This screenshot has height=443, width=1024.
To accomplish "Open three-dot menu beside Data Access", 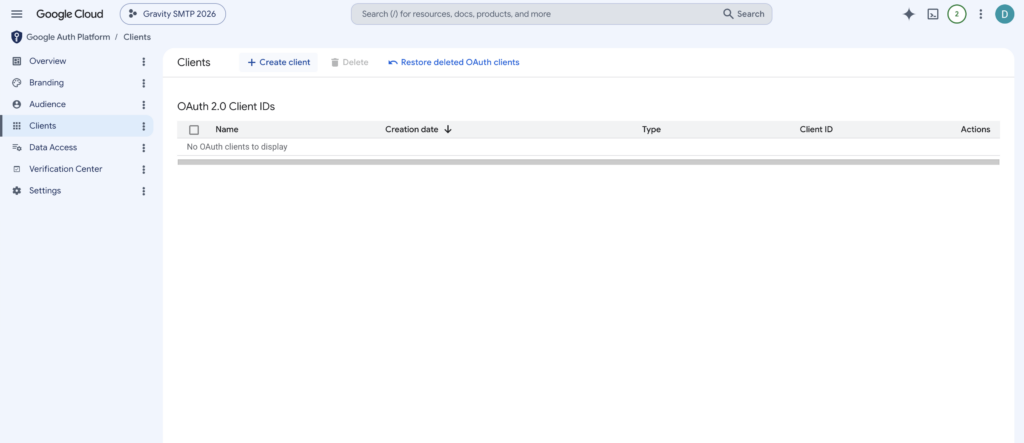I will pyautogui.click(x=144, y=148).
